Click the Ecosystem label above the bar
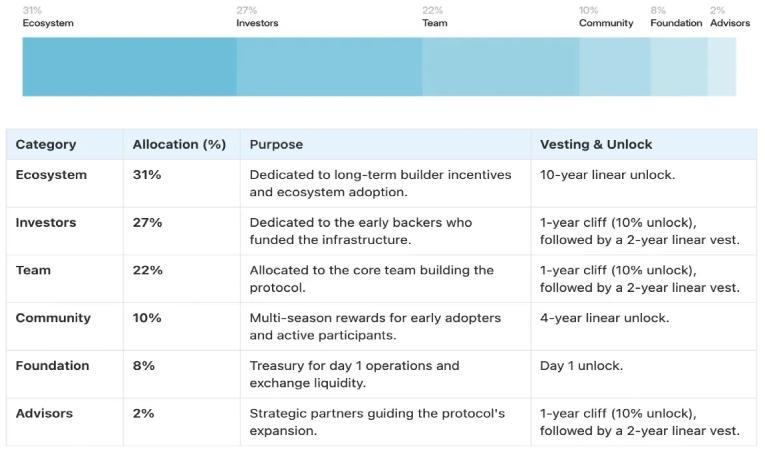This screenshot has height=452, width=765. coord(48,23)
